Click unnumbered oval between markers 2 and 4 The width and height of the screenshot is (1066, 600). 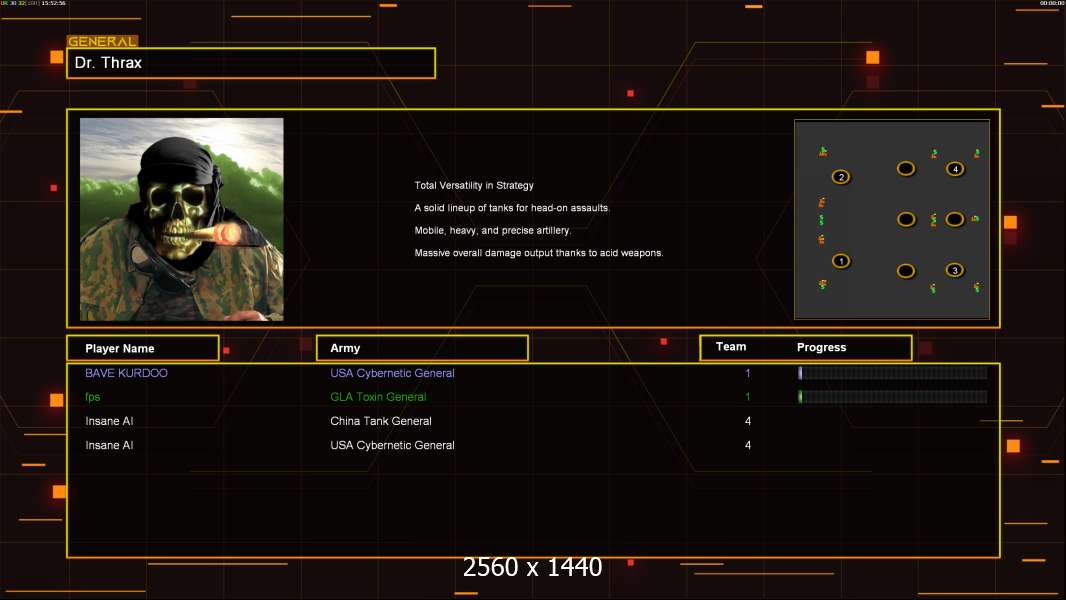click(x=906, y=169)
